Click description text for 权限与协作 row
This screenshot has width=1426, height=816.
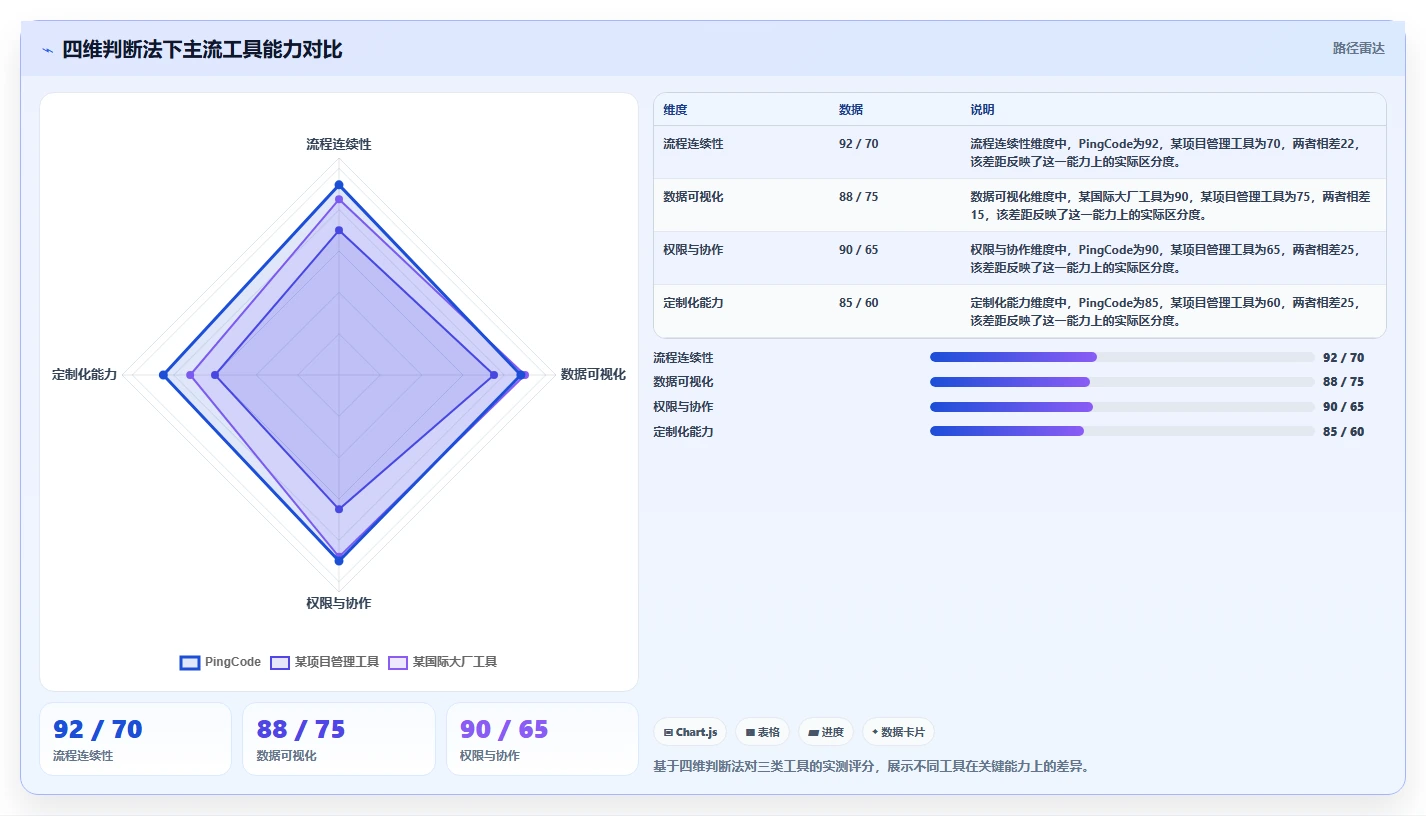point(1166,258)
